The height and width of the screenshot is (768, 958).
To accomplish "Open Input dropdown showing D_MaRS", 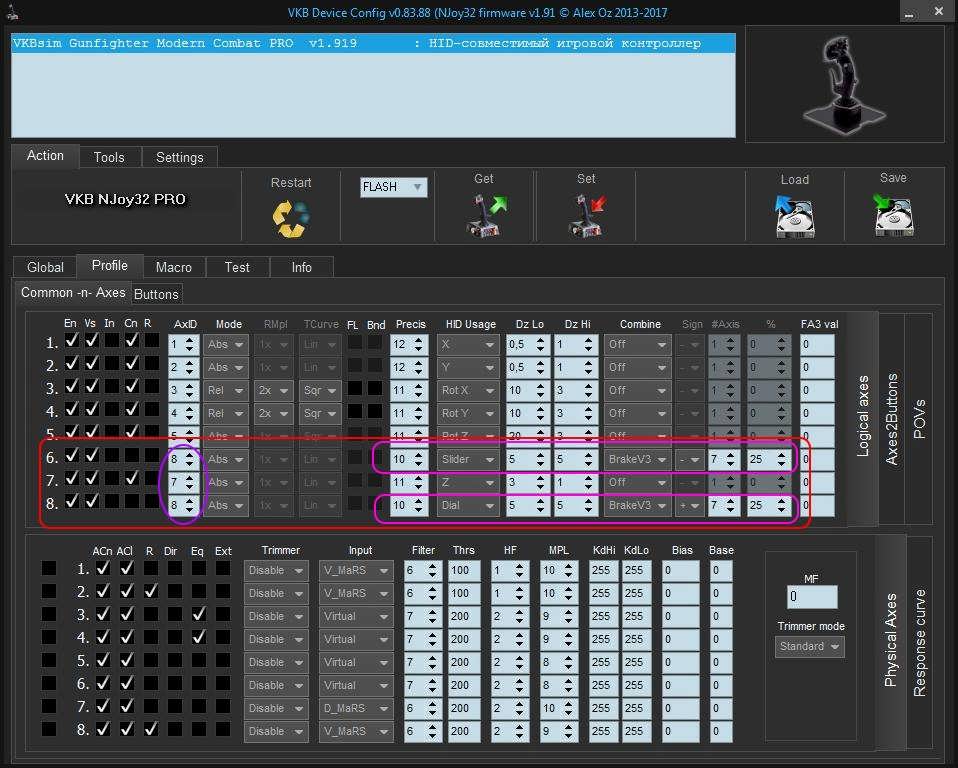I will [356, 709].
